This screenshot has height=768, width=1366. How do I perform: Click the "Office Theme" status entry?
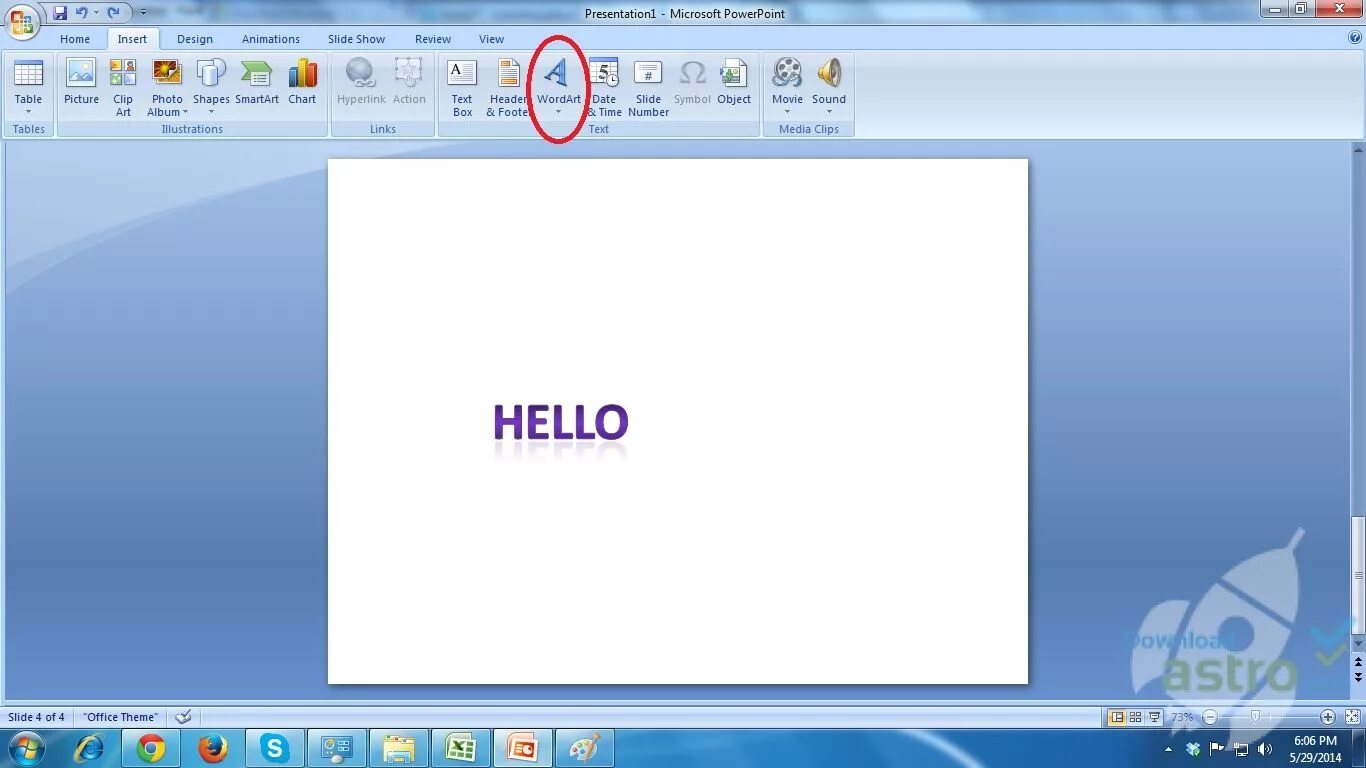pos(120,717)
